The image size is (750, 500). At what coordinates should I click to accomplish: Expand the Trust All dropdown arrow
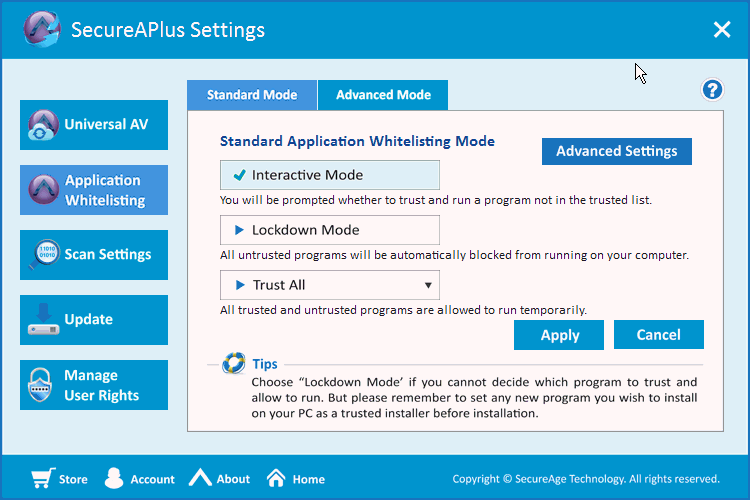tap(428, 285)
